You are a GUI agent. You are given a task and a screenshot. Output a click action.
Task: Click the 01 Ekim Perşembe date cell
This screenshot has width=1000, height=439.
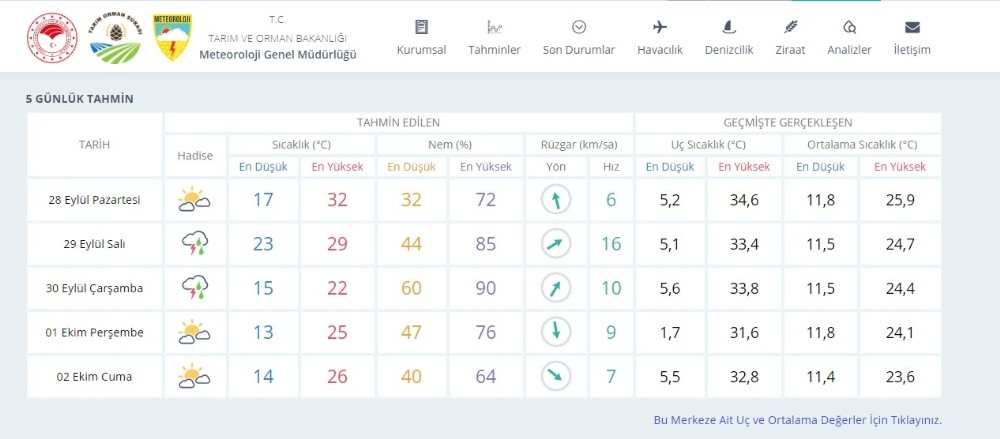[95, 333]
